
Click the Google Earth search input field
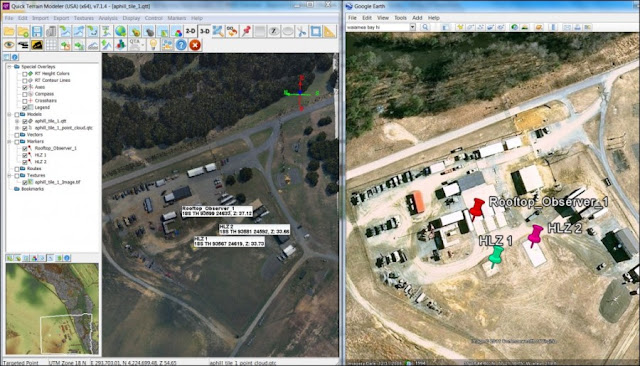pos(377,27)
